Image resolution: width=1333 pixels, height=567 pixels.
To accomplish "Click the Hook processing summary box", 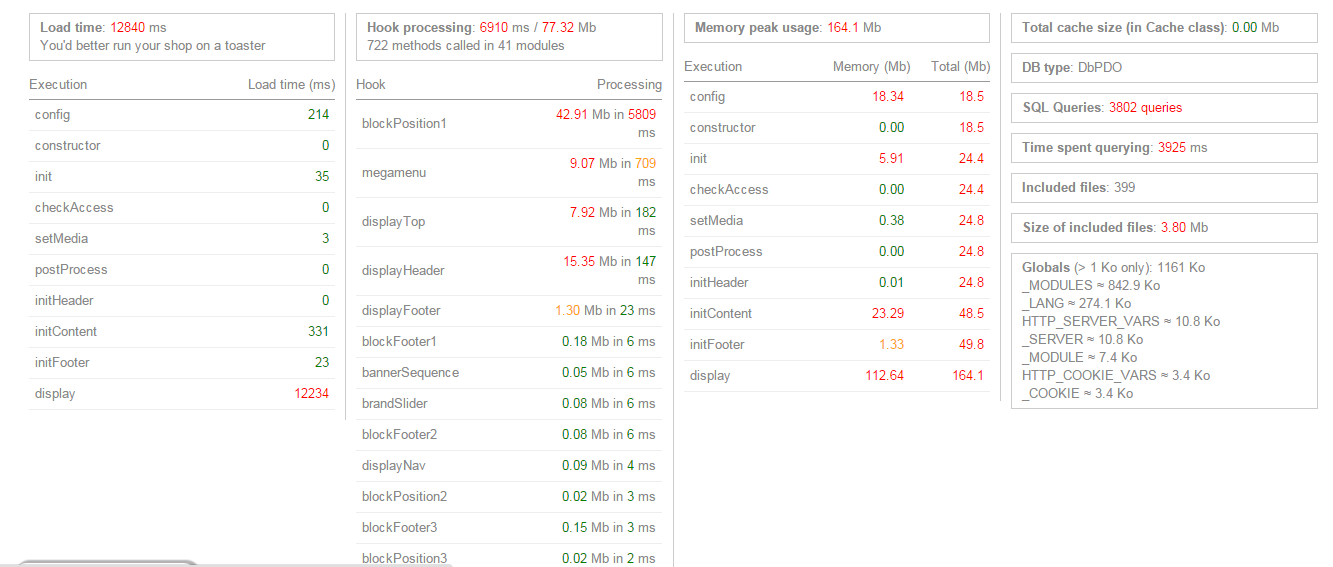I will [509, 37].
